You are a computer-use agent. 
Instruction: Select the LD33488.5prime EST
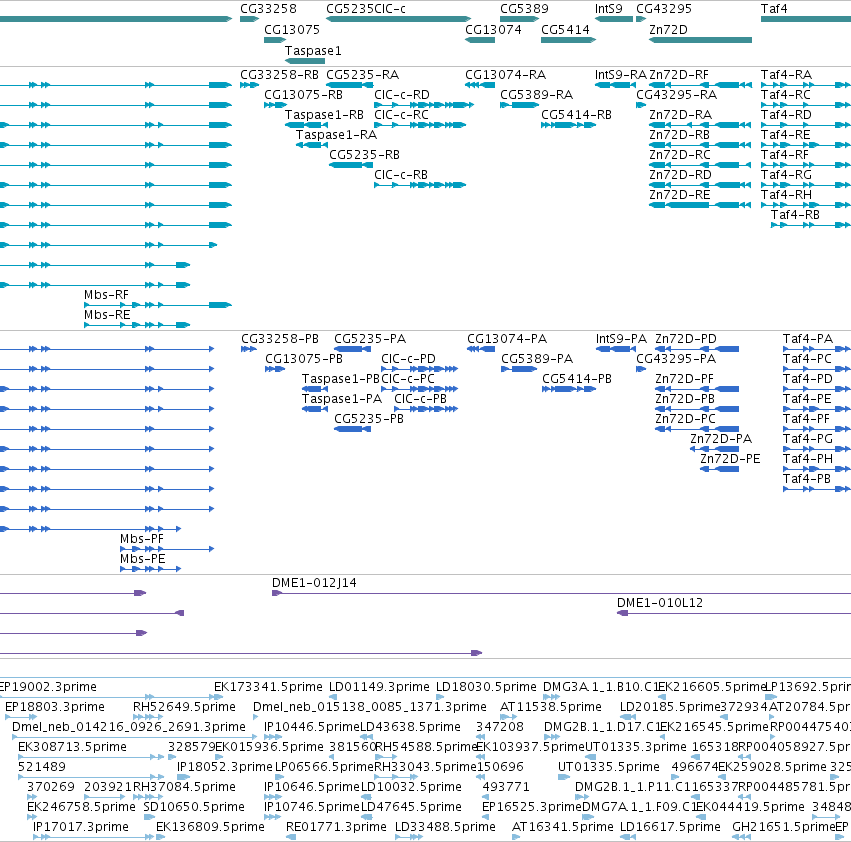pyautogui.click(x=407, y=837)
